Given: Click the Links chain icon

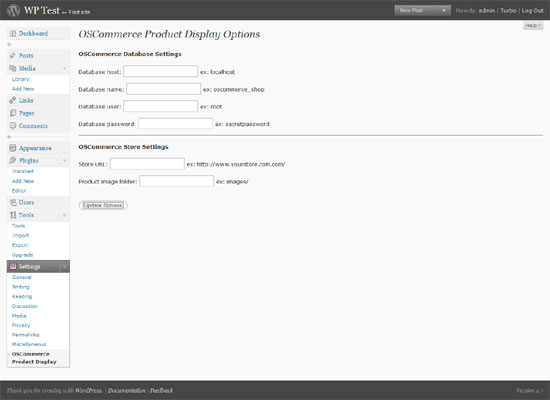Looking at the screenshot, I should [x=13, y=100].
